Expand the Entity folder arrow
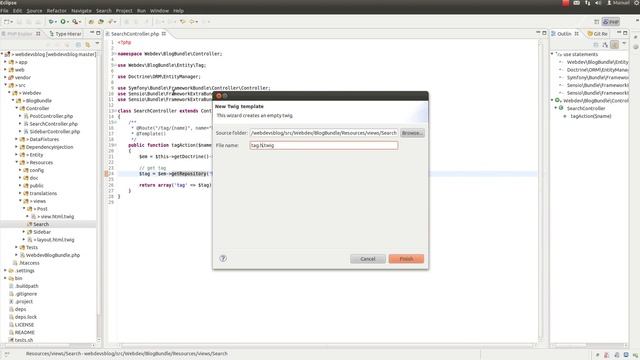Viewport: 640px width, 360px height. [17, 155]
